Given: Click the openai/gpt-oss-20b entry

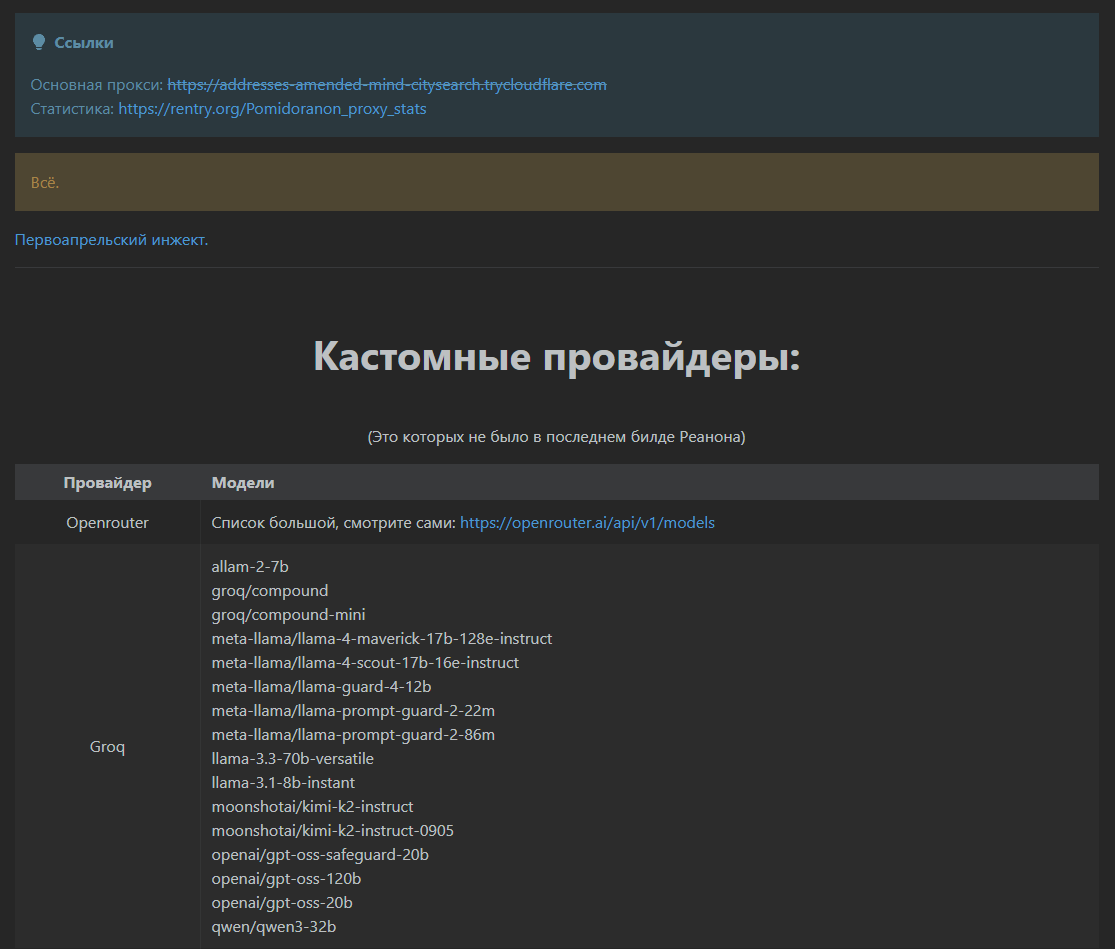Looking at the screenshot, I should point(282,903).
